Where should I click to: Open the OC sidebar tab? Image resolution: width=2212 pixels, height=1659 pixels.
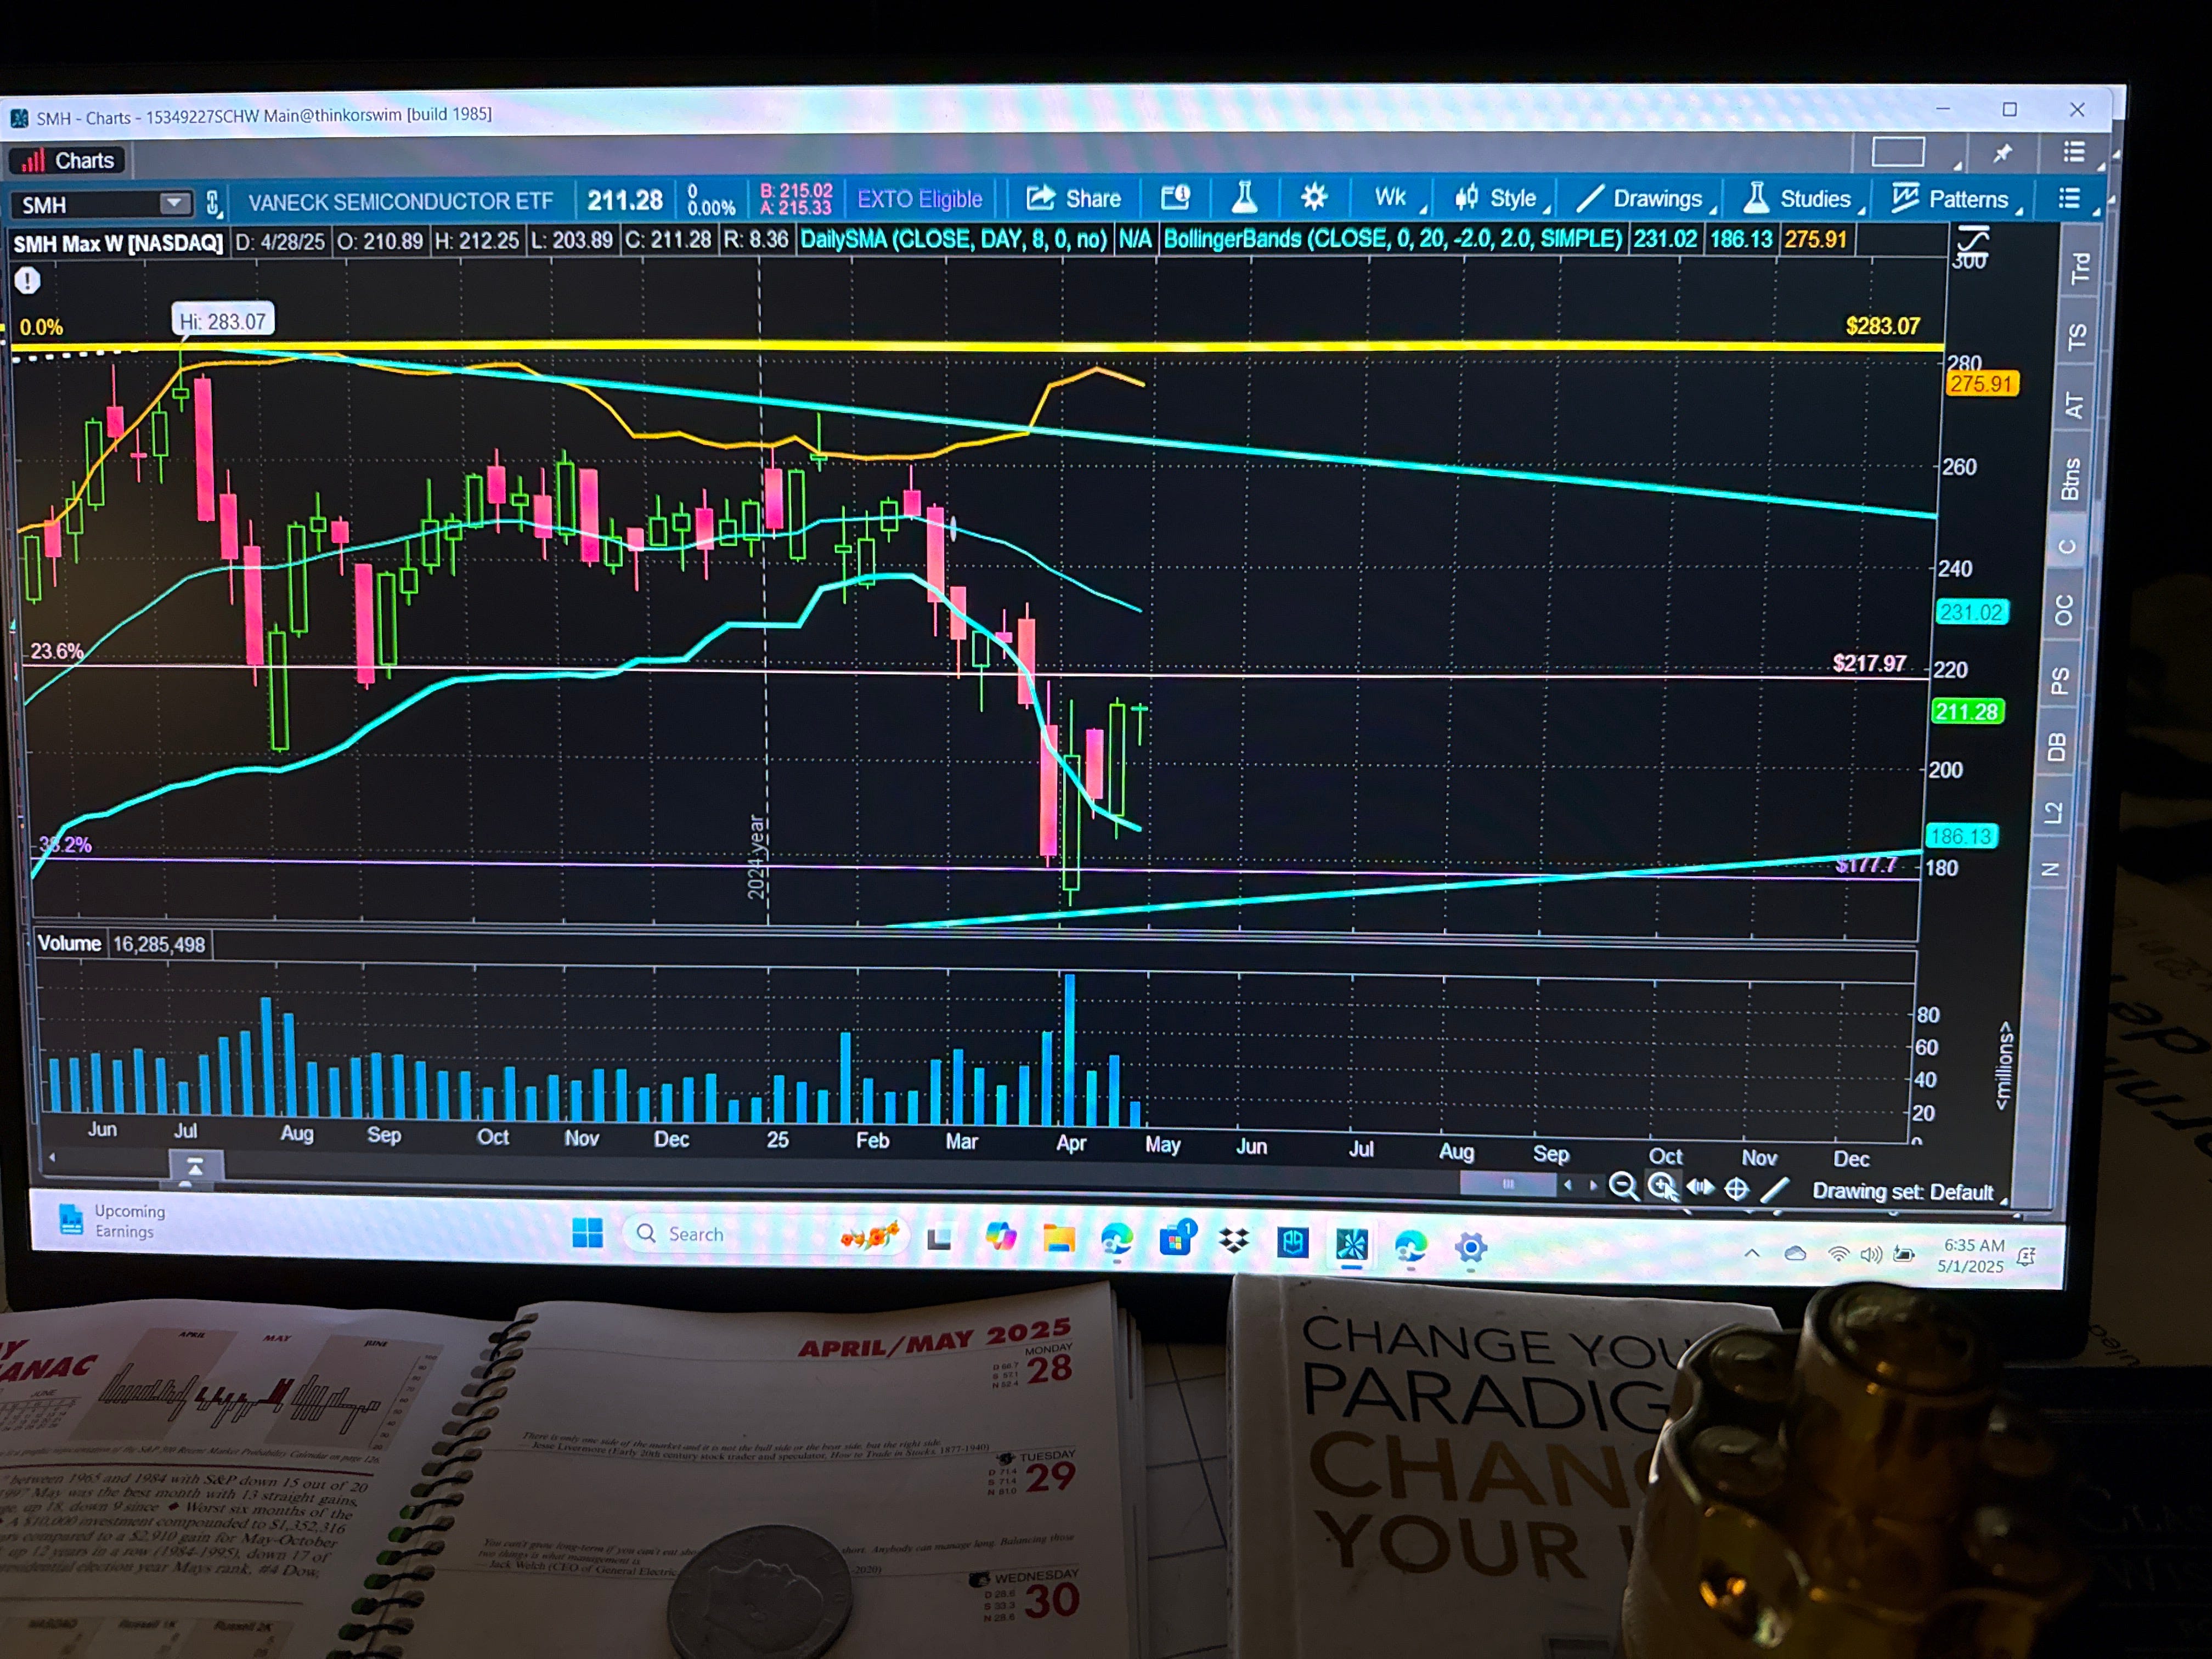(x=2064, y=609)
